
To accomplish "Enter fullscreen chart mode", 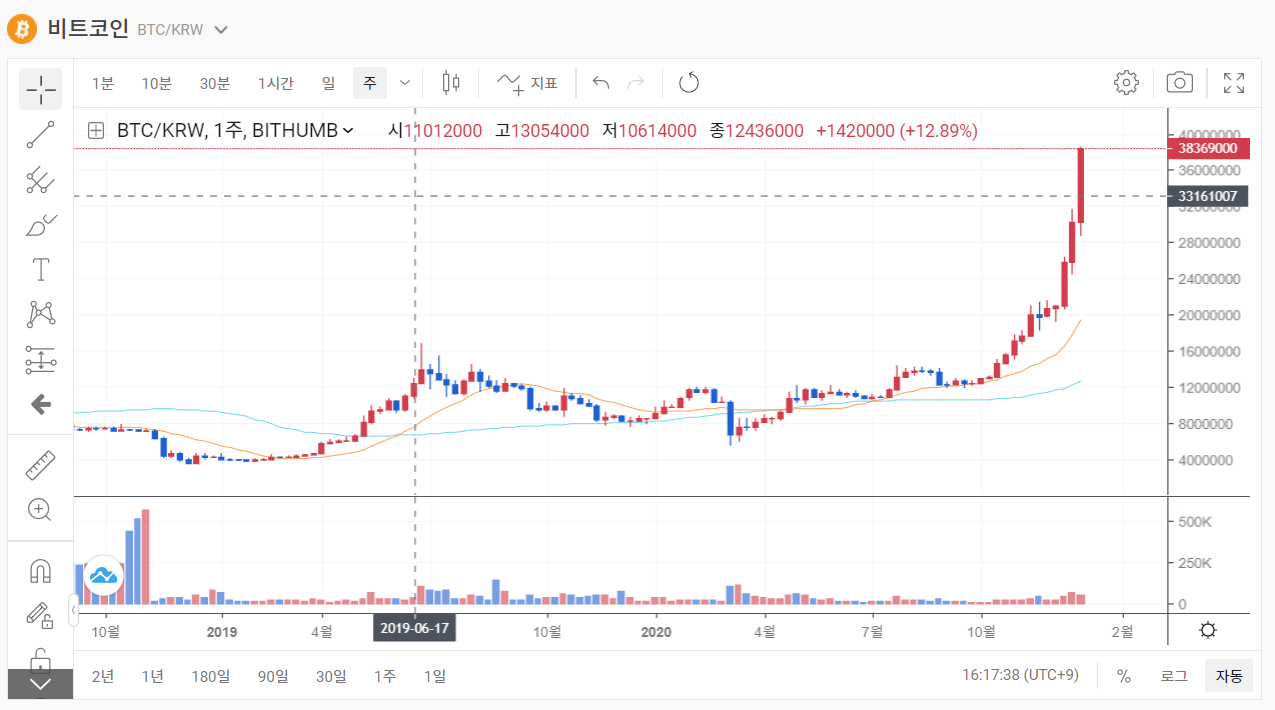I will [1234, 83].
